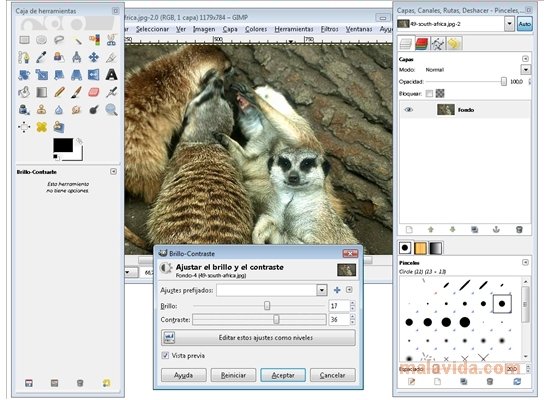Select the Blend gradient tool
This screenshot has height=400, width=550.
click(41, 92)
